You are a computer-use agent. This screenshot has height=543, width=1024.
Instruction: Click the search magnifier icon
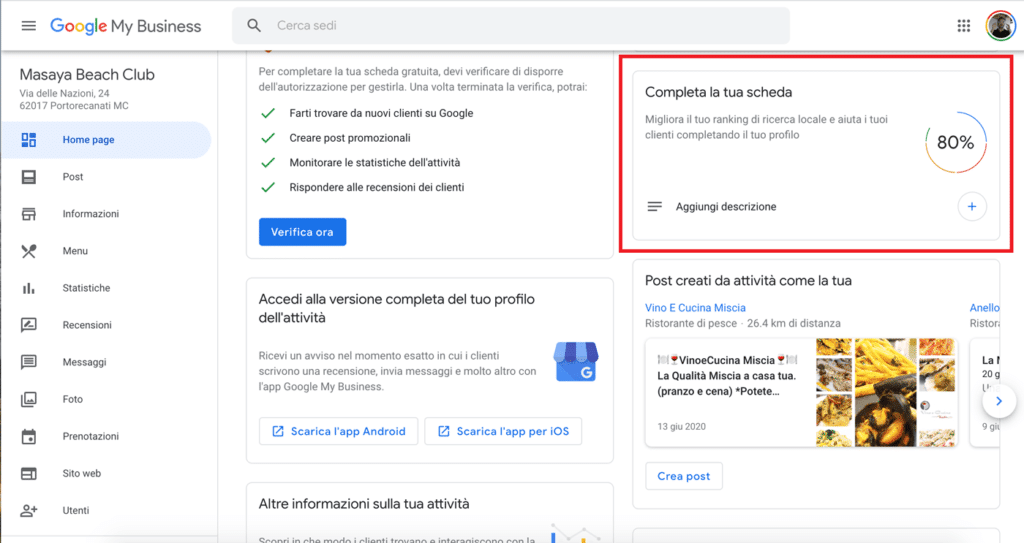coord(254,25)
